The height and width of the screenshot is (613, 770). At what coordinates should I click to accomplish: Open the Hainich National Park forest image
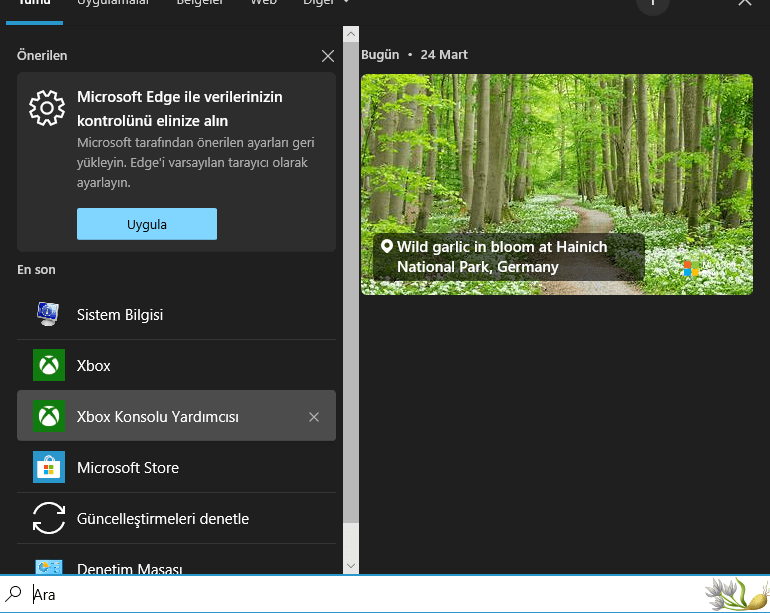(x=557, y=185)
